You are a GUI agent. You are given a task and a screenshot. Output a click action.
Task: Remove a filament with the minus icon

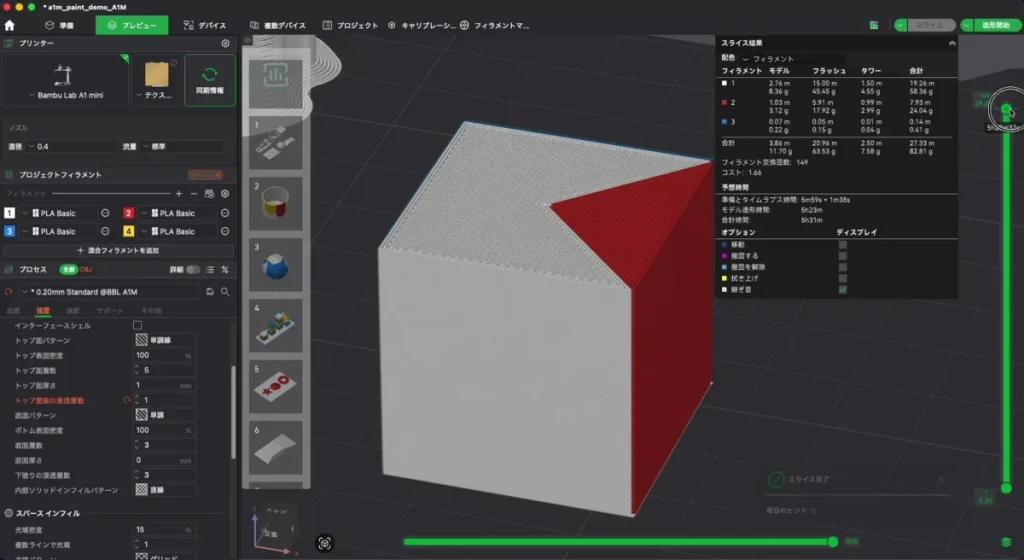(194, 194)
